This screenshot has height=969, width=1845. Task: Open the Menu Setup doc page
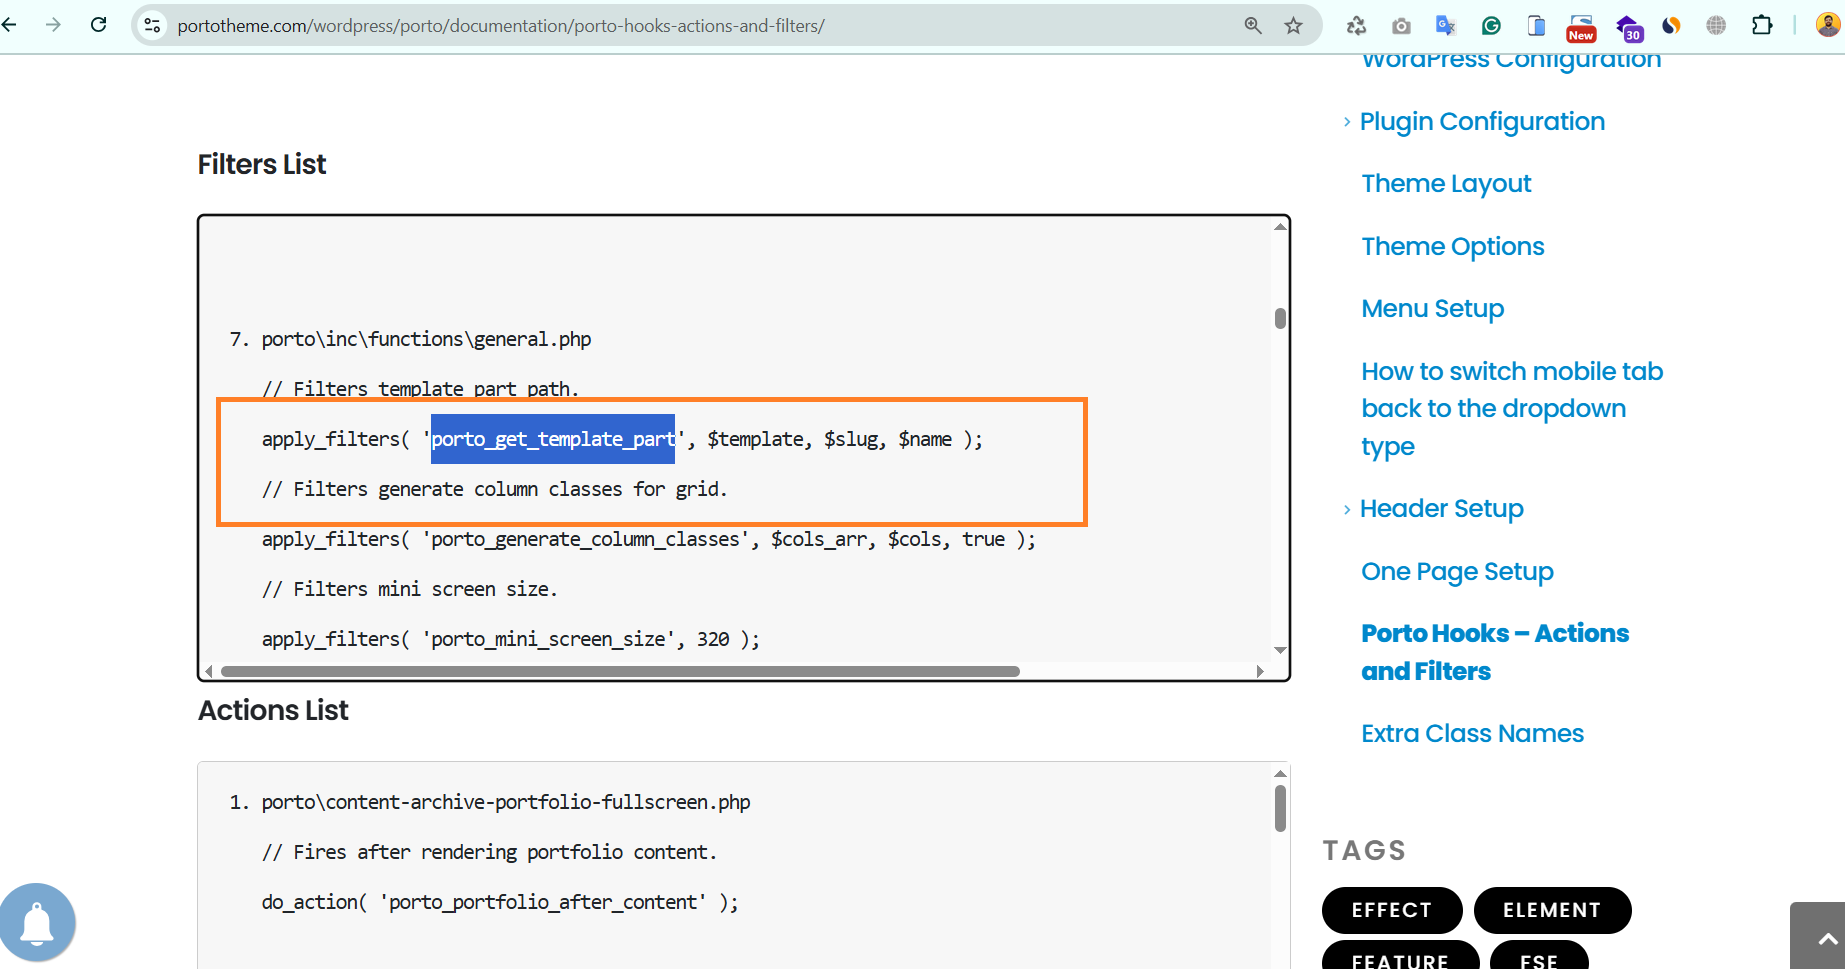1433,309
